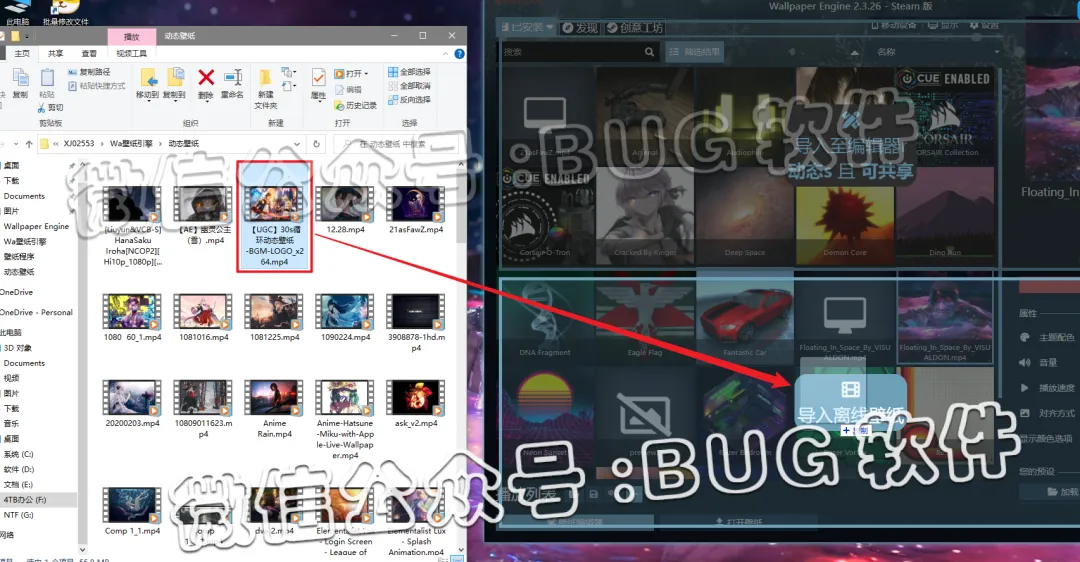The image size is (1080, 562).
Task: Click the red X 删除 icon
Action: (206, 77)
